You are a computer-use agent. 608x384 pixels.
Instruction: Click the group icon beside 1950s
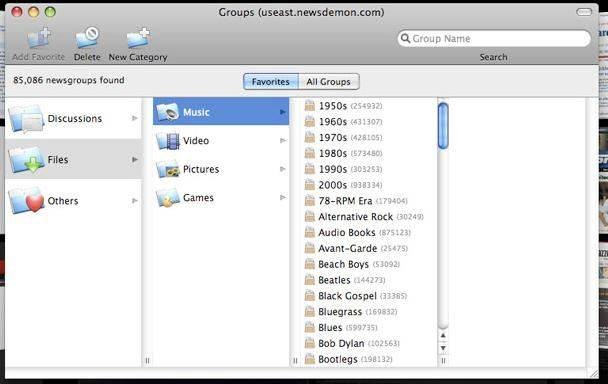click(309, 106)
